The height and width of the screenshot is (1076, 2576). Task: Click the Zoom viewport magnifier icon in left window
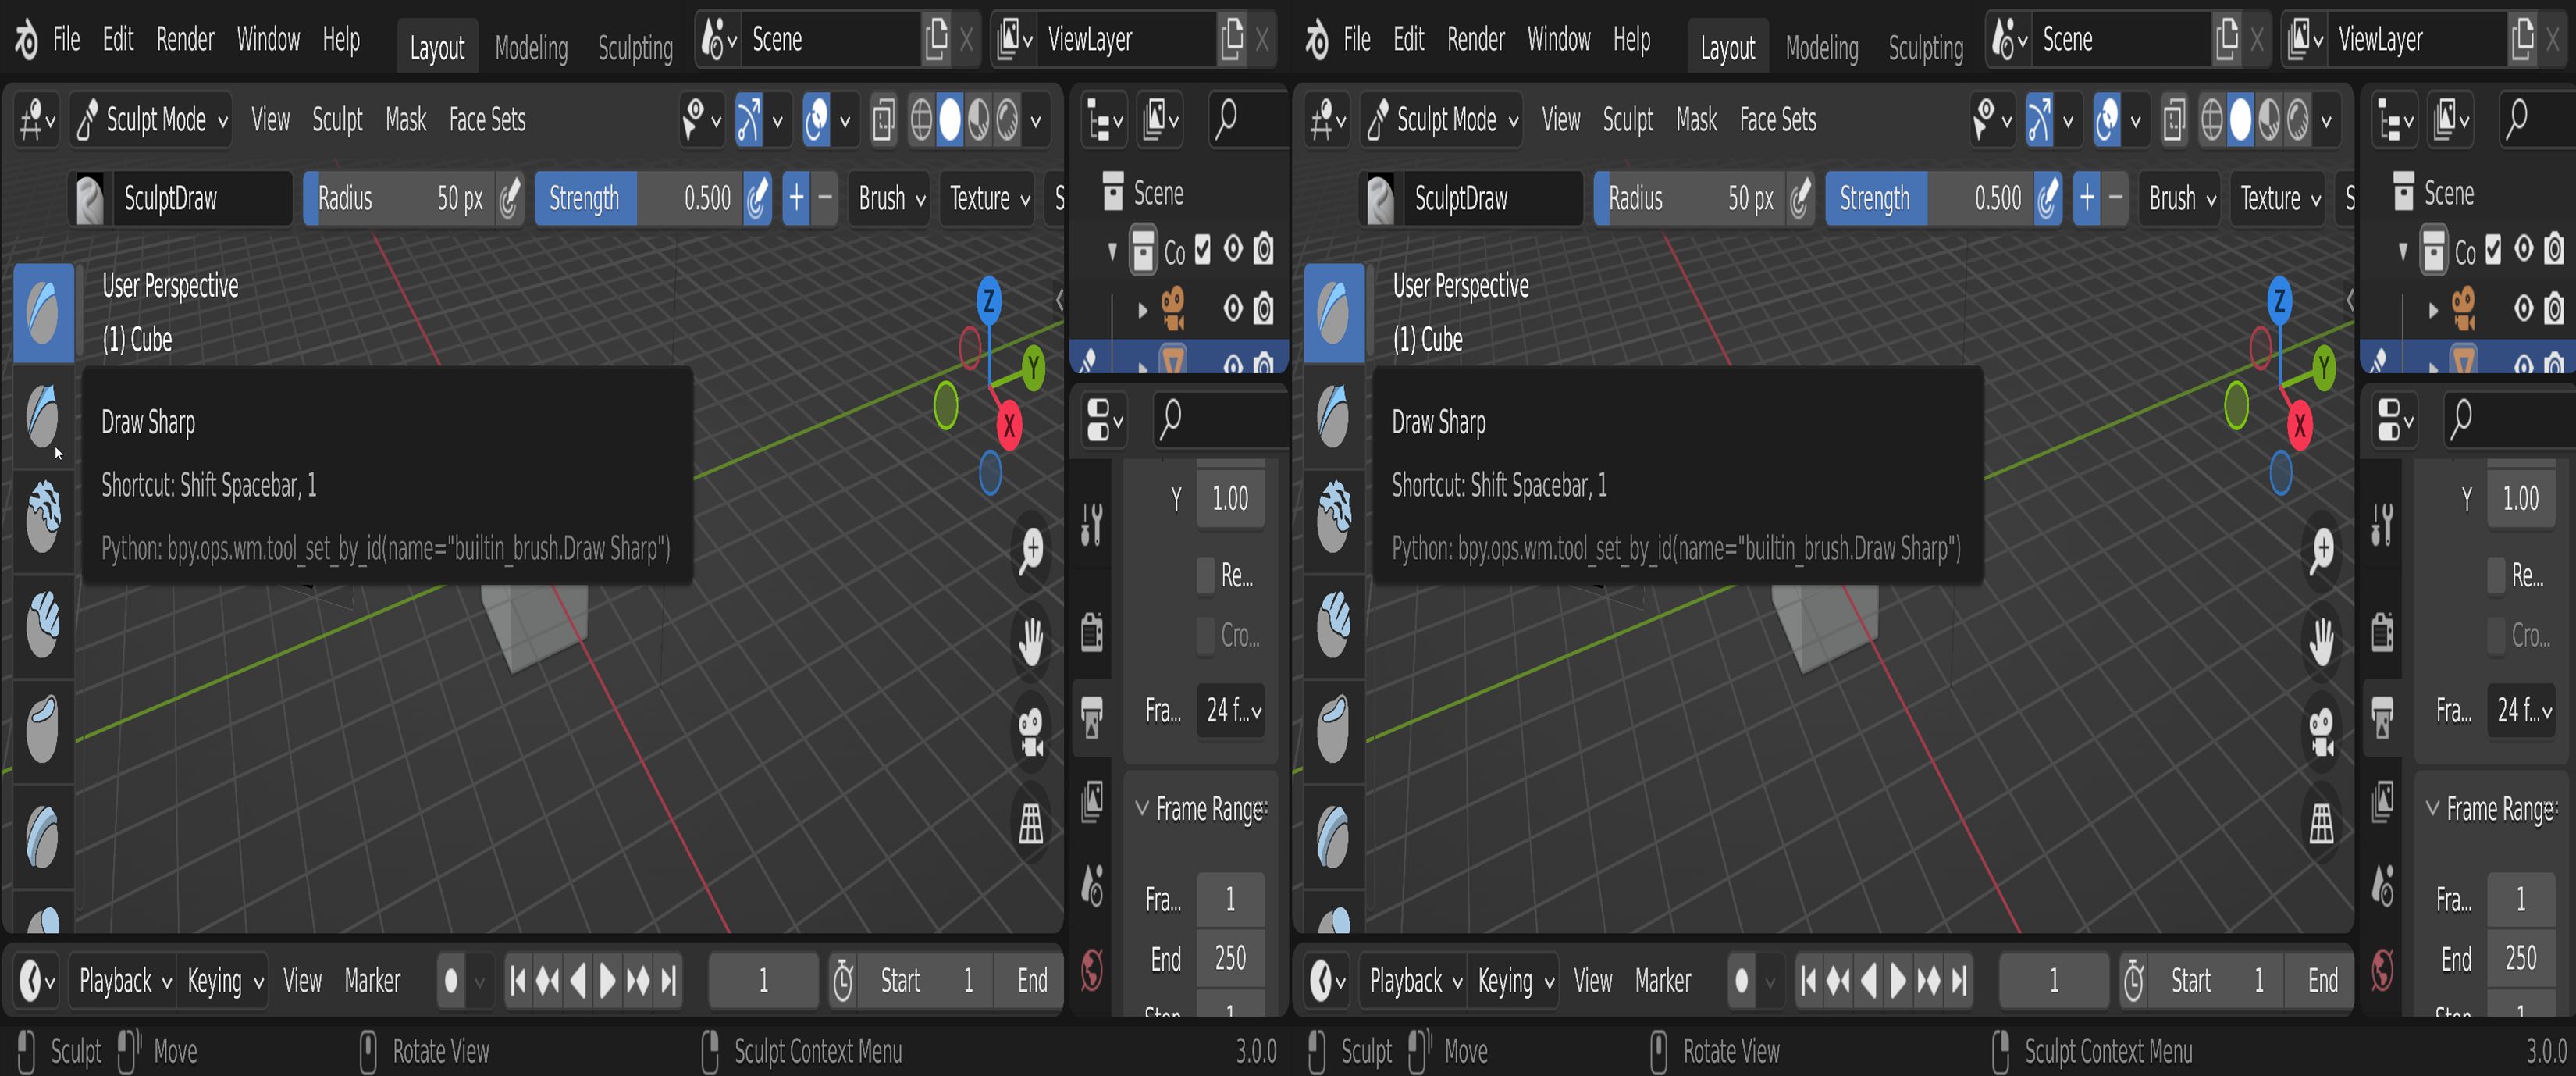click(1031, 551)
